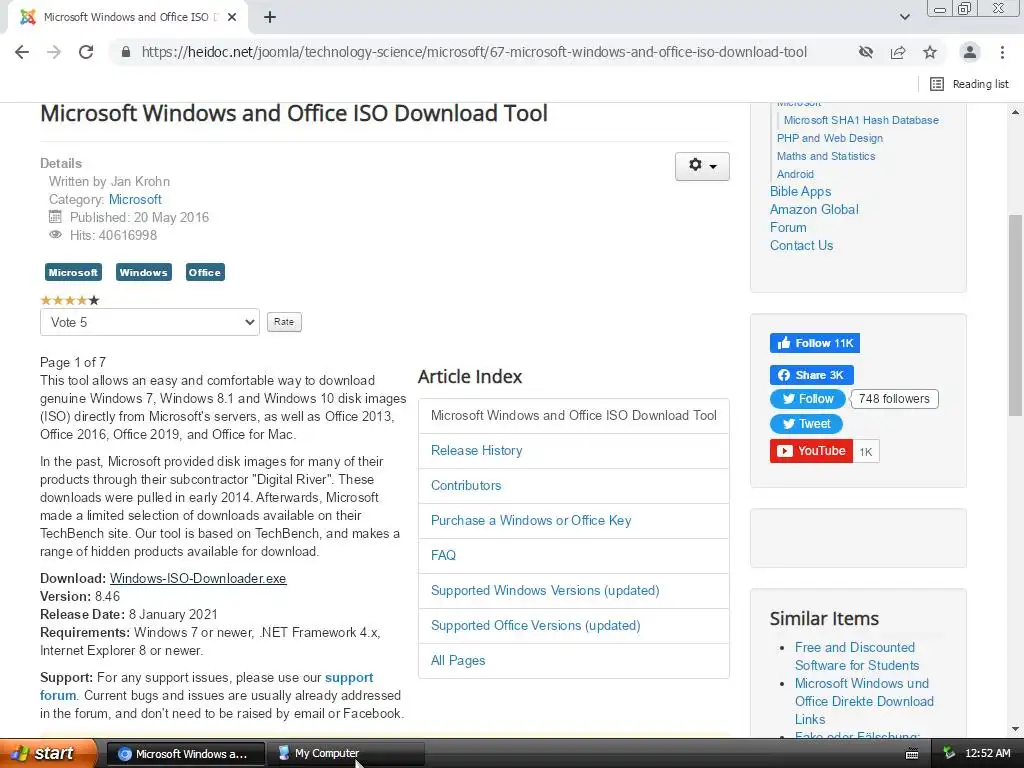Open Purchase a Windows or Office Key
The height and width of the screenshot is (768, 1024).
tap(531, 520)
